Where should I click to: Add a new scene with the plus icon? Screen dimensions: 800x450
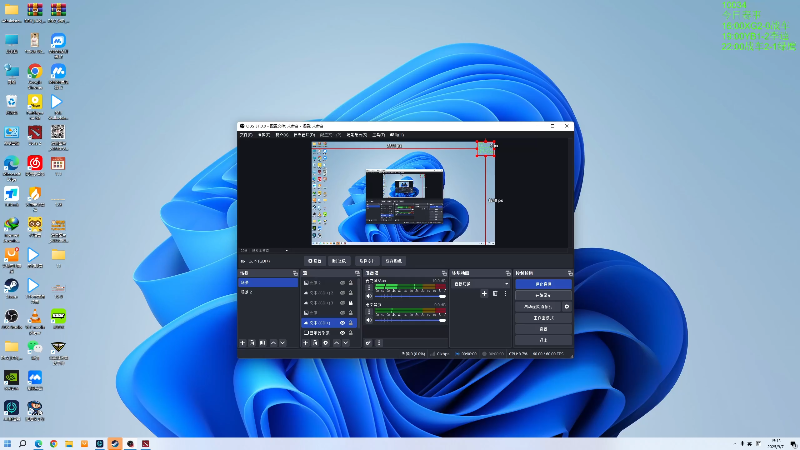(243, 343)
